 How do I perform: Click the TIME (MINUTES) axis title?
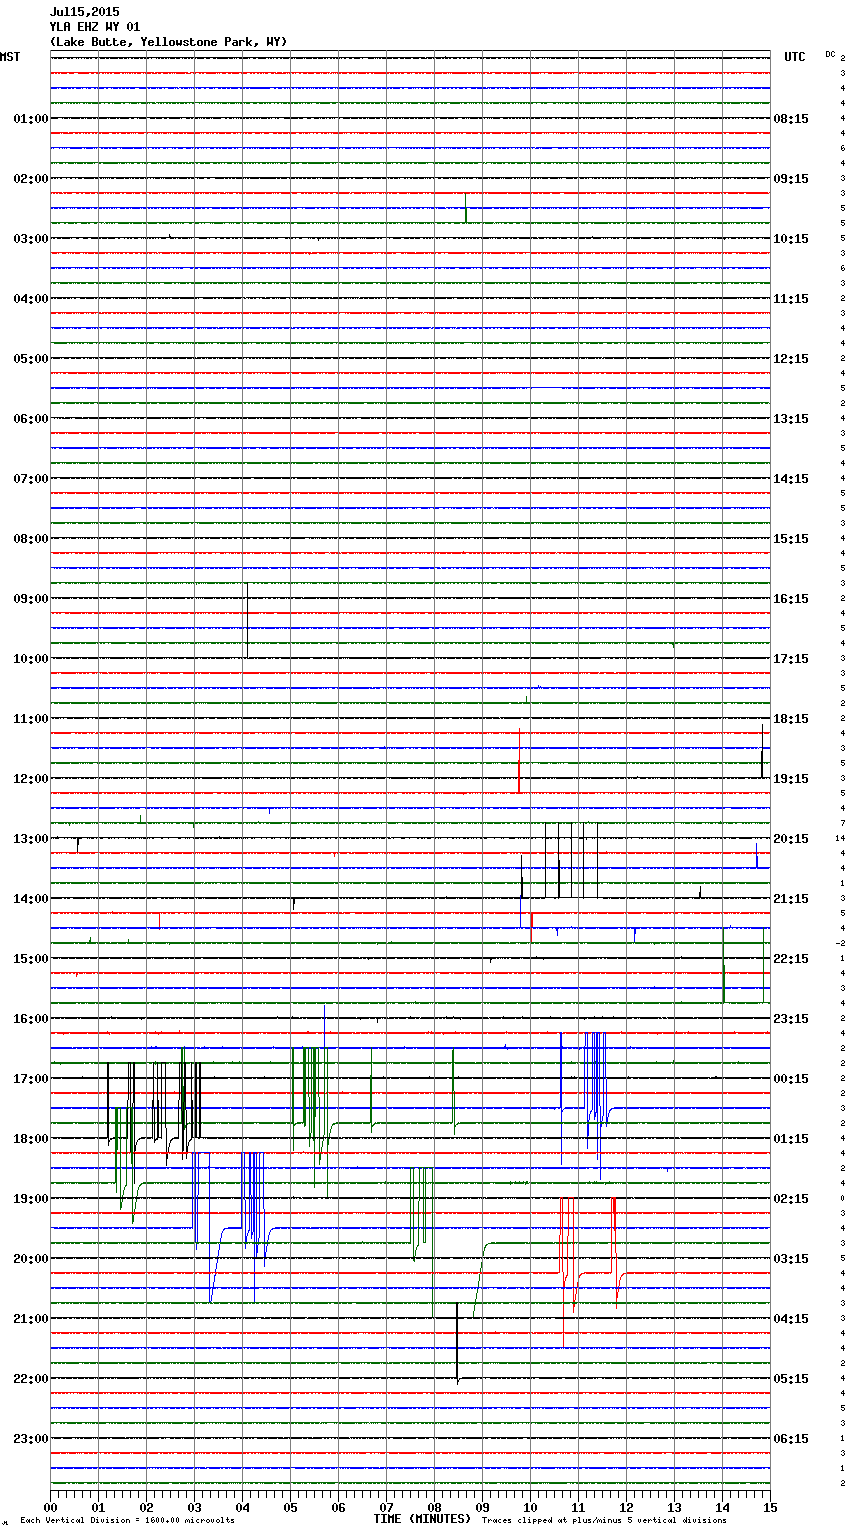coord(422,1519)
